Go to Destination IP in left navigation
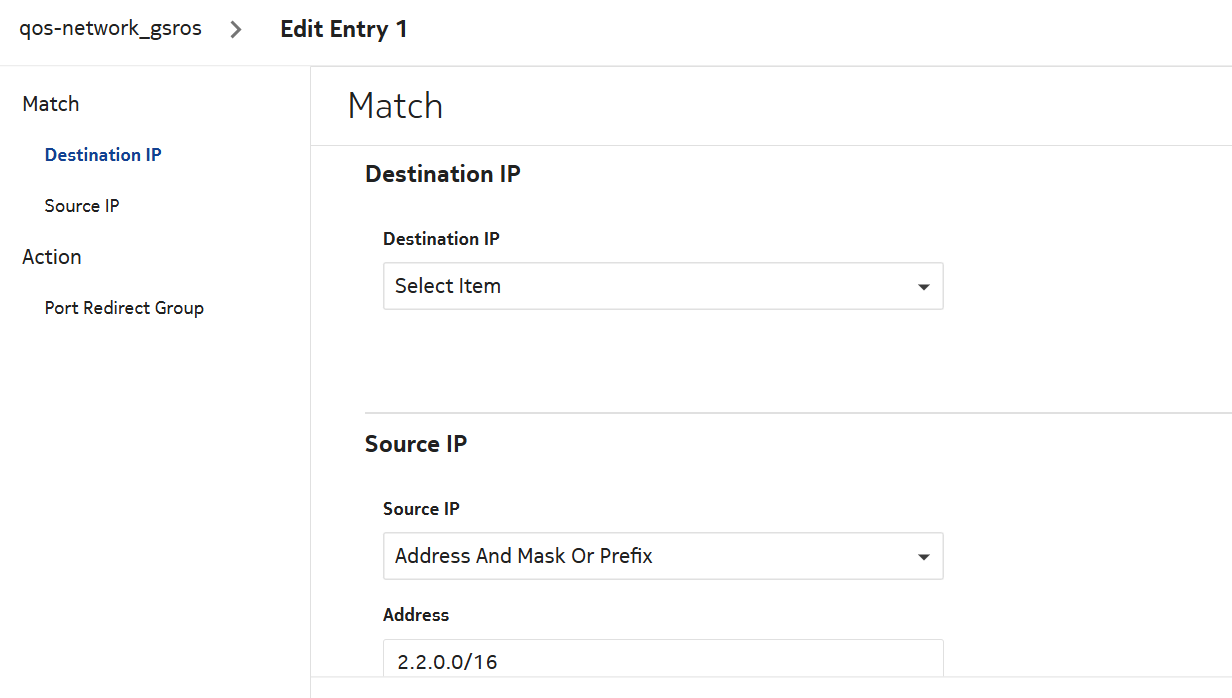 coord(103,155)
